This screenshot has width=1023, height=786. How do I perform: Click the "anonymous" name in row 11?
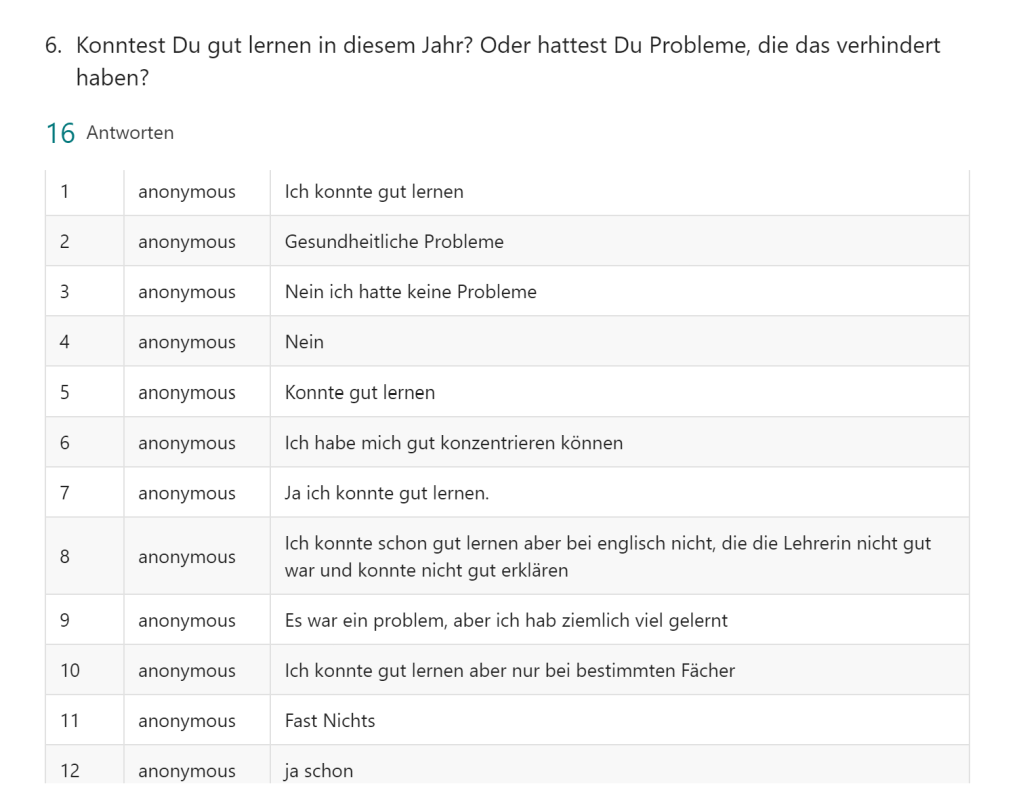(x=187, y=720)
